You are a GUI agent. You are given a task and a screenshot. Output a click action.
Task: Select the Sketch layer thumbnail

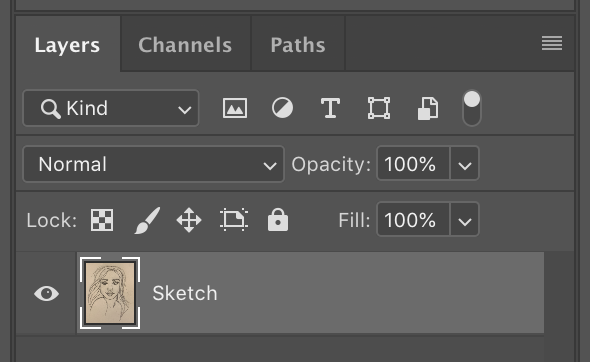110,293
